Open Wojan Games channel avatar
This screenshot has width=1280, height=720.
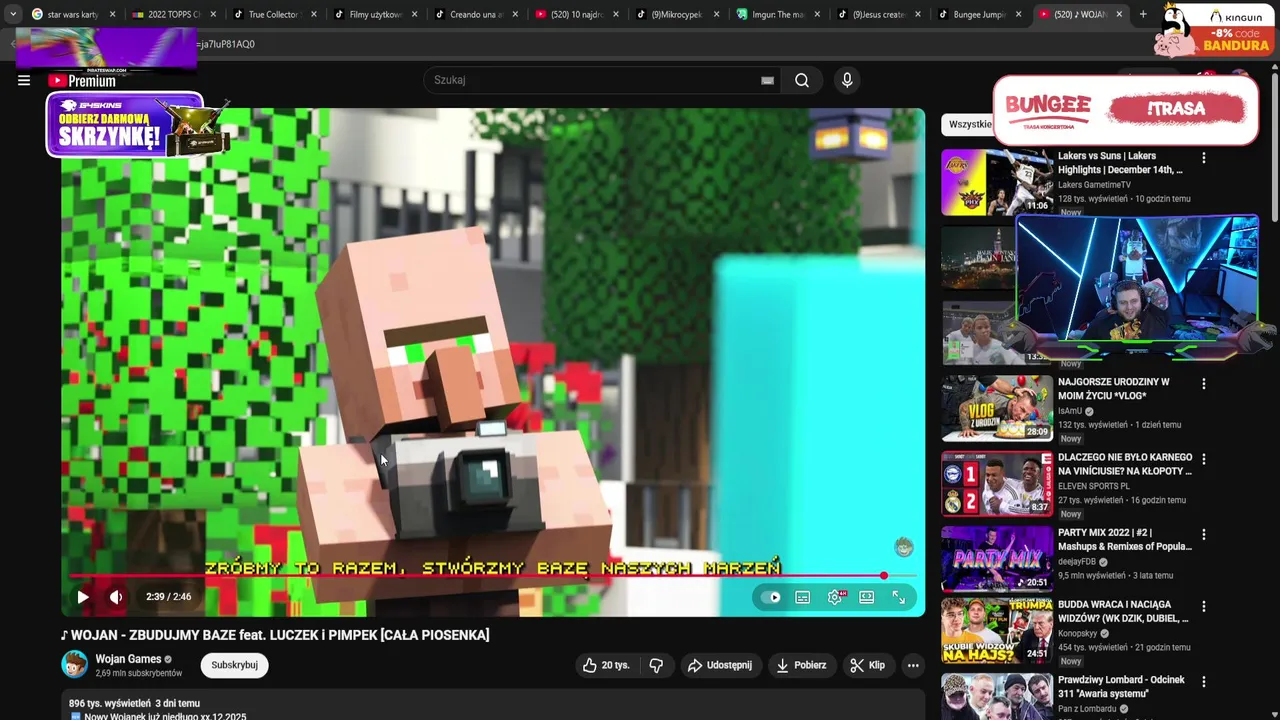pyautogui.click(x=74, y=664)
